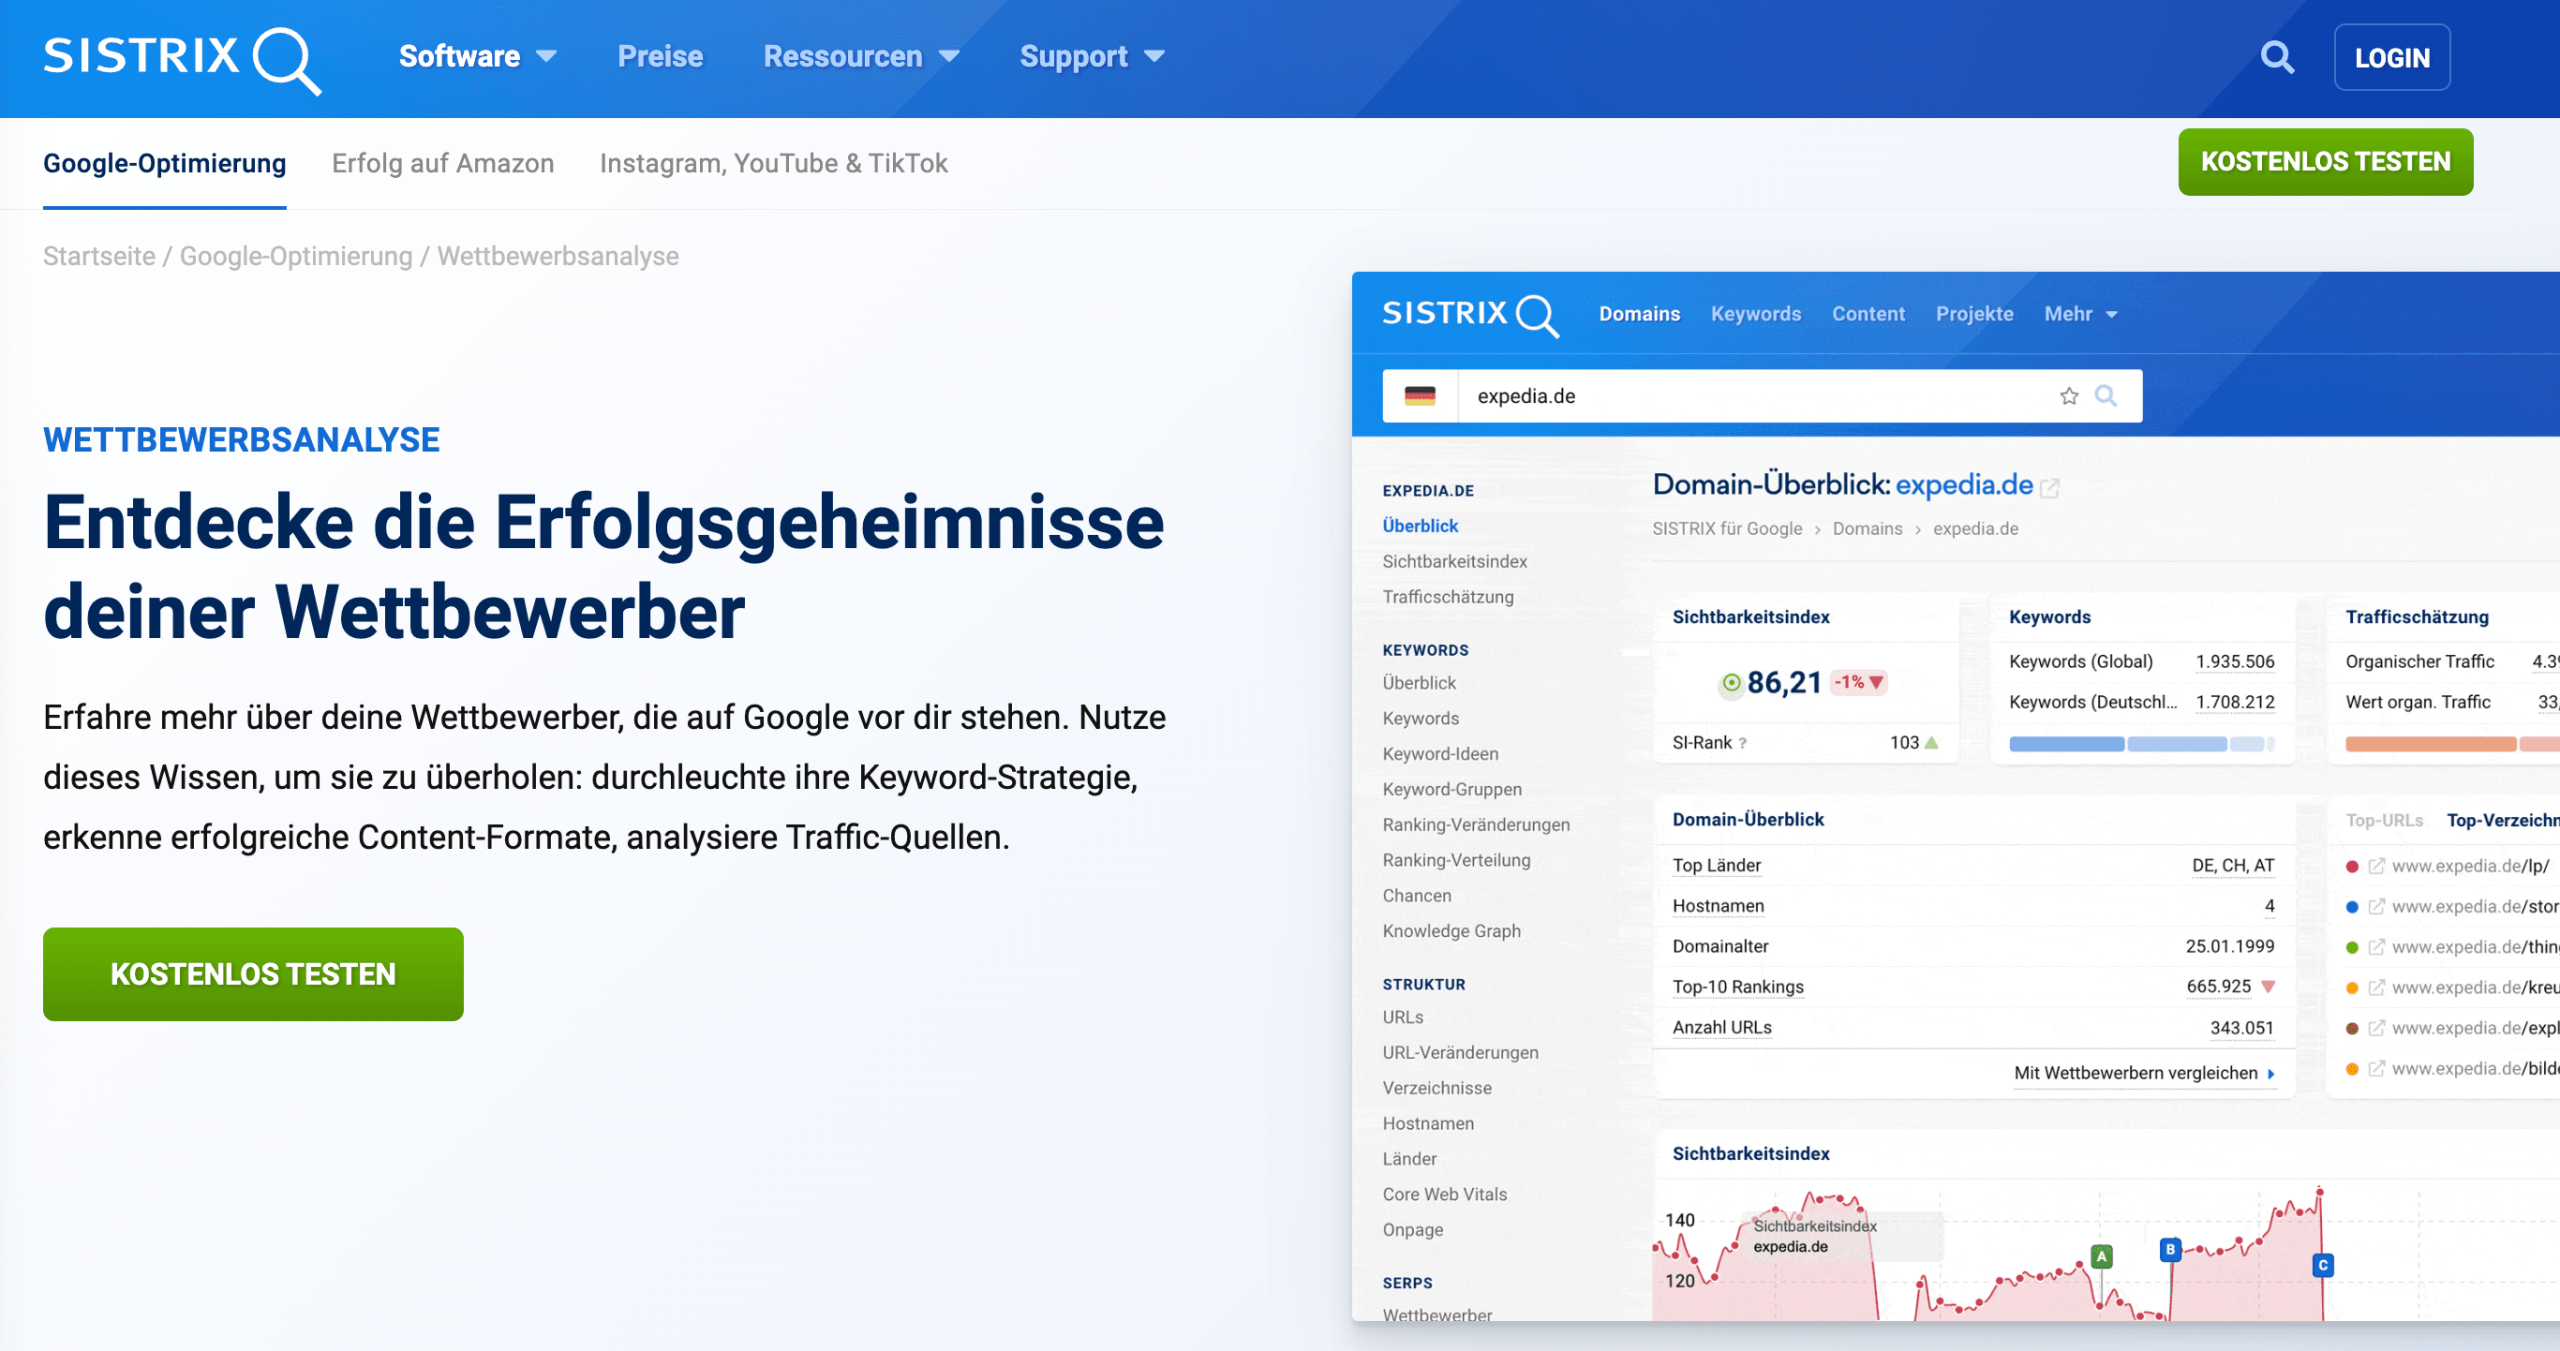
Task: Click the C marker on the Sichtbarkeitsindex chart
Action: click(2323, 1265)
